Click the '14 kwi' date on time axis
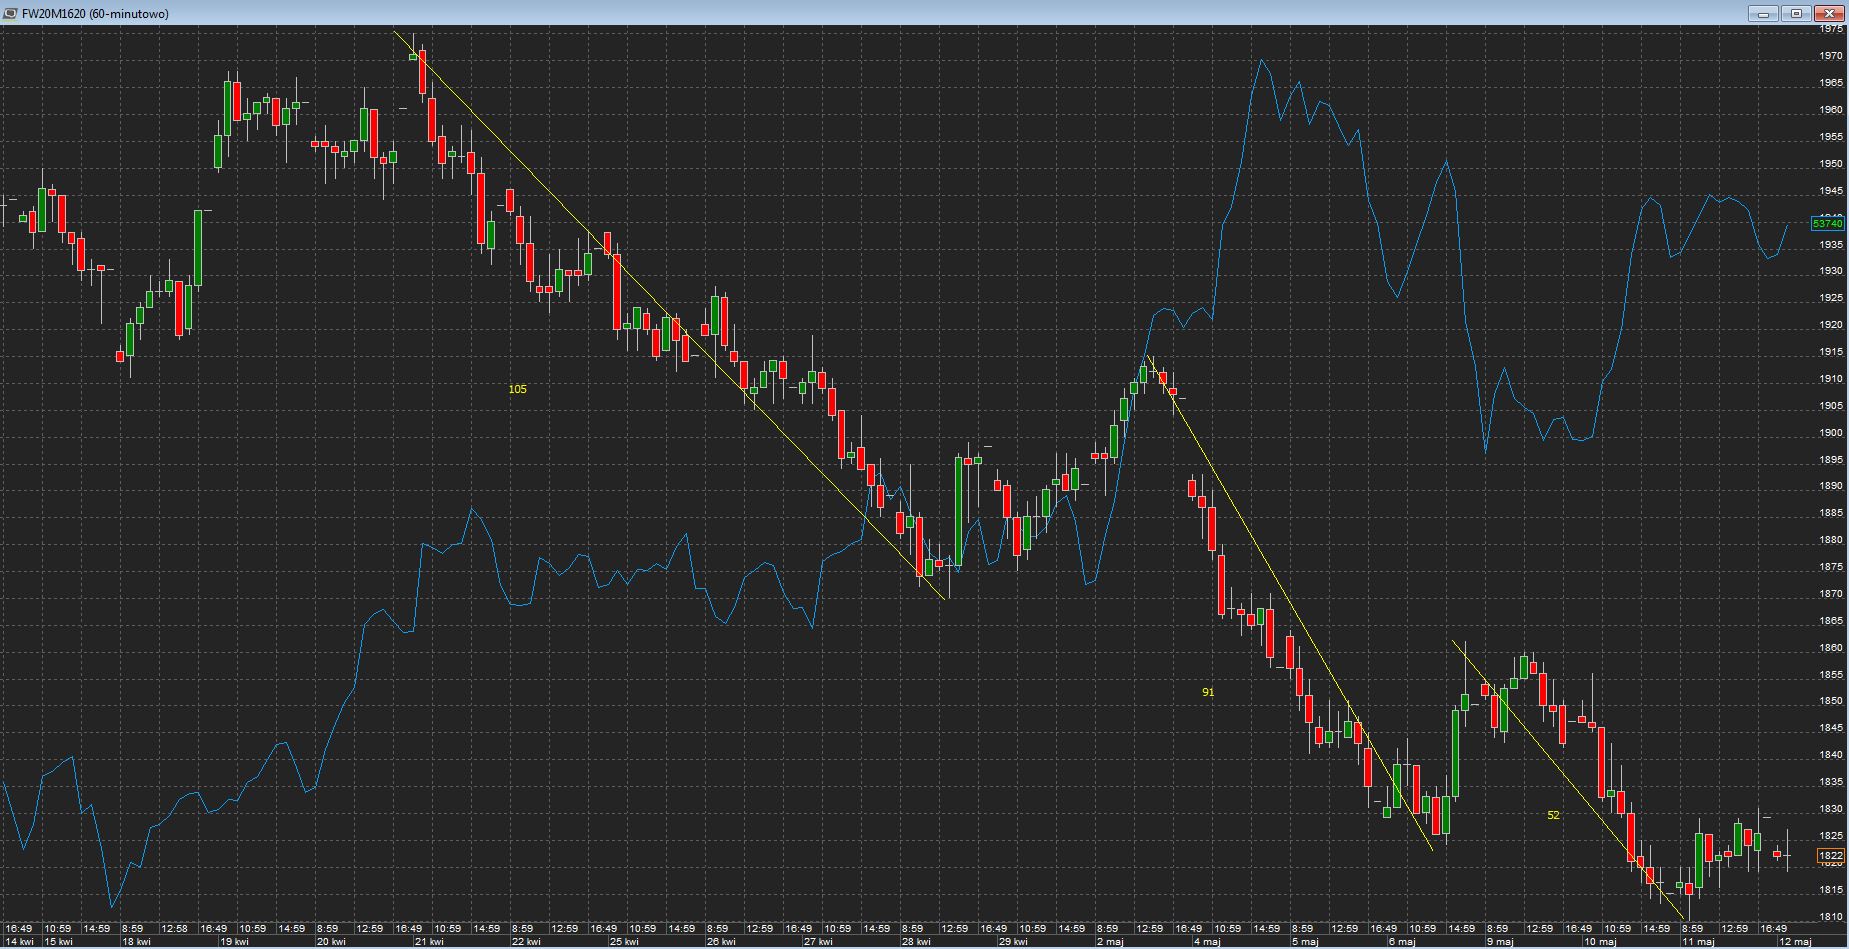Screen dimensions: 1849x949 click(19, 941)
